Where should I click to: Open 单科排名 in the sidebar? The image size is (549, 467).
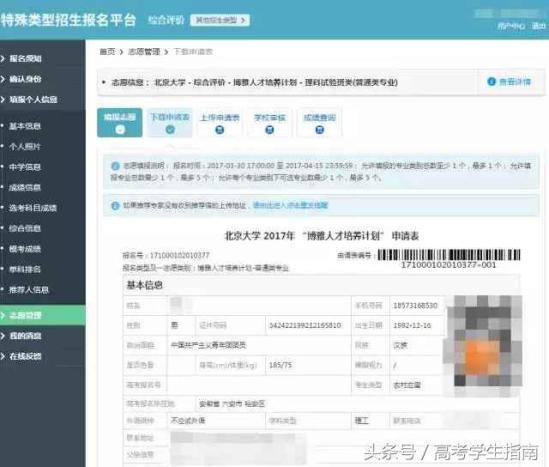coord(25,270)
